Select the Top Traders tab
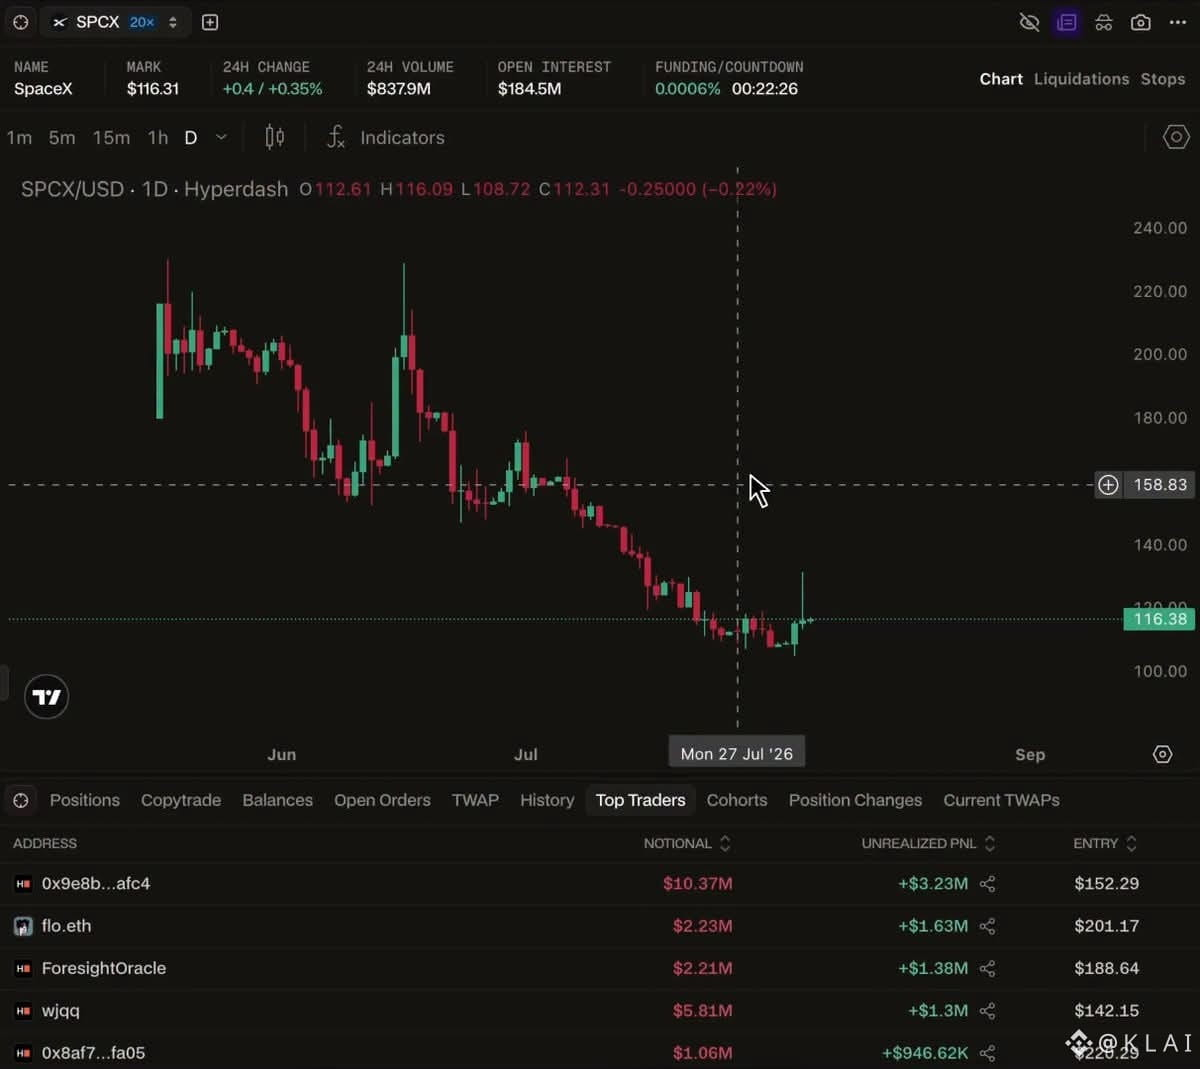 pos(641,800)
